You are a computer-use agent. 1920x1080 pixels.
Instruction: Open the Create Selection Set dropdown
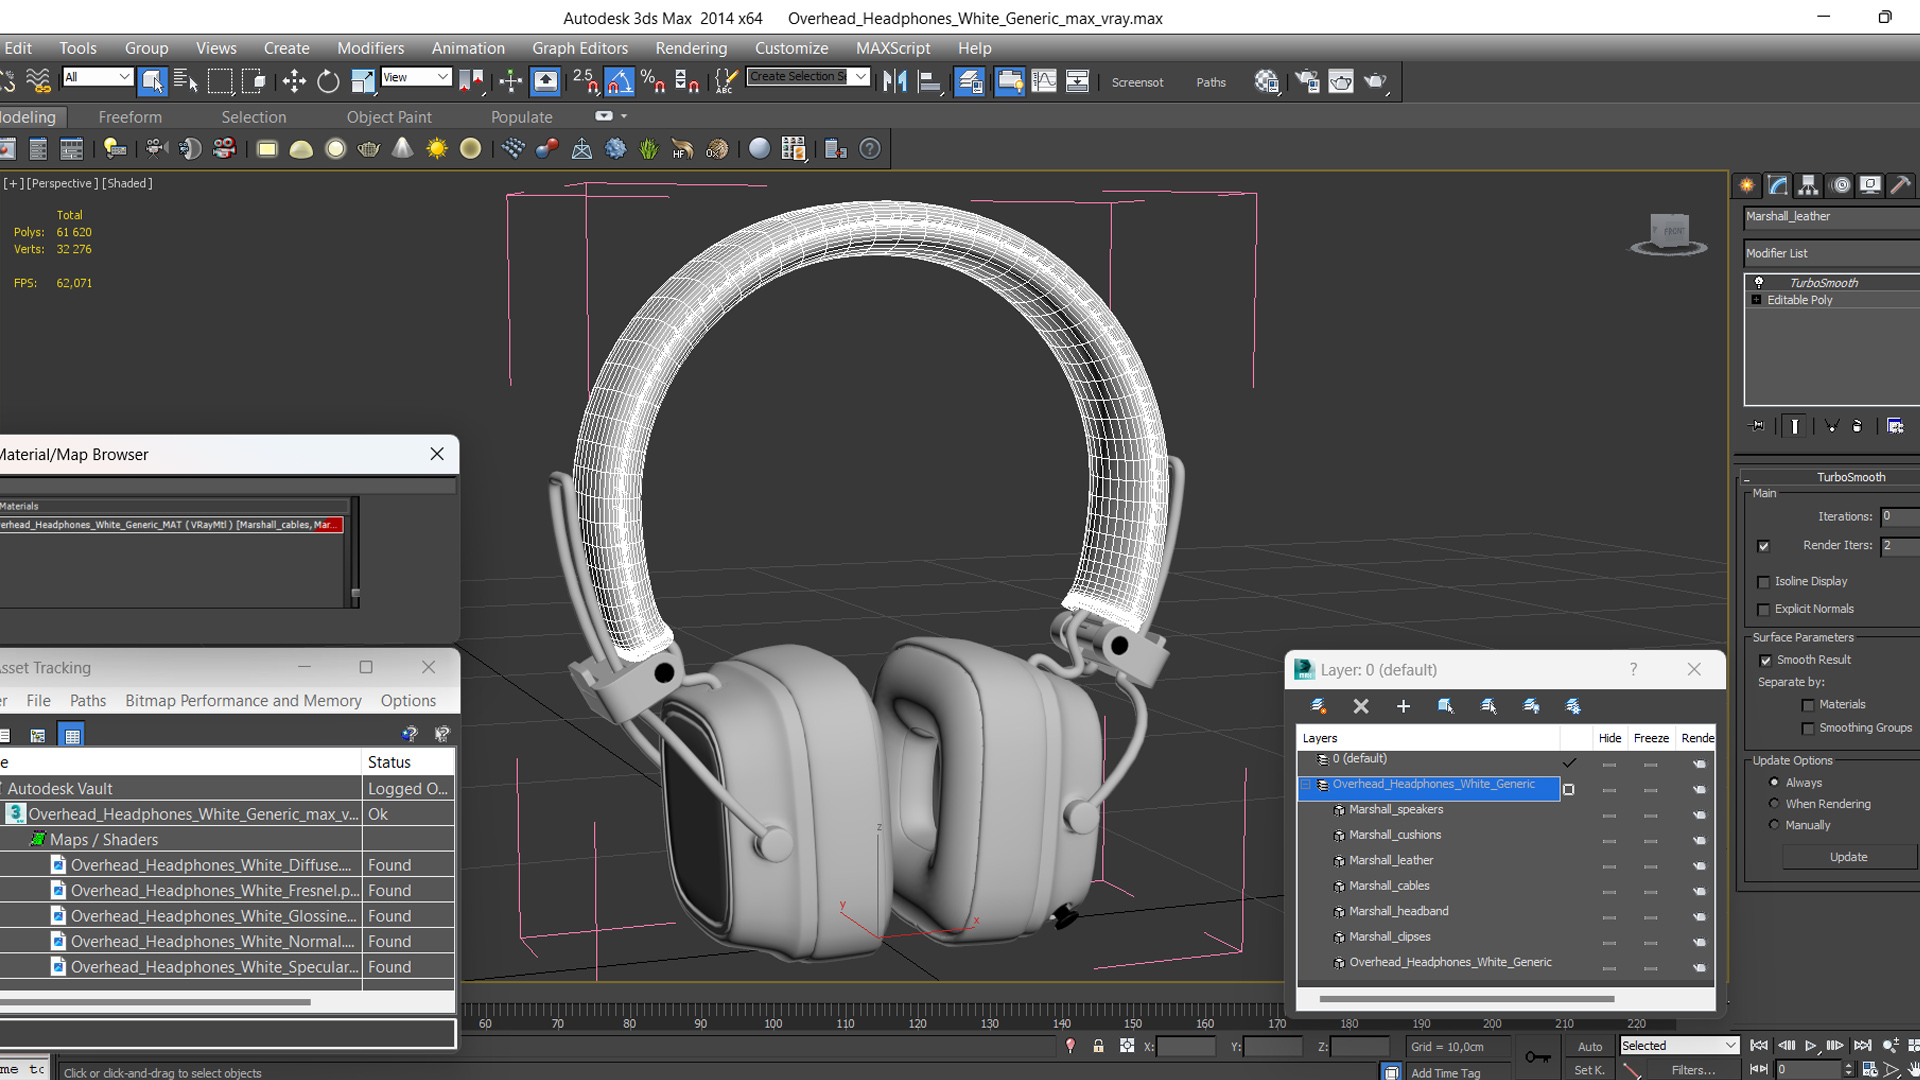pyautogui.click(x=807, y=77)
